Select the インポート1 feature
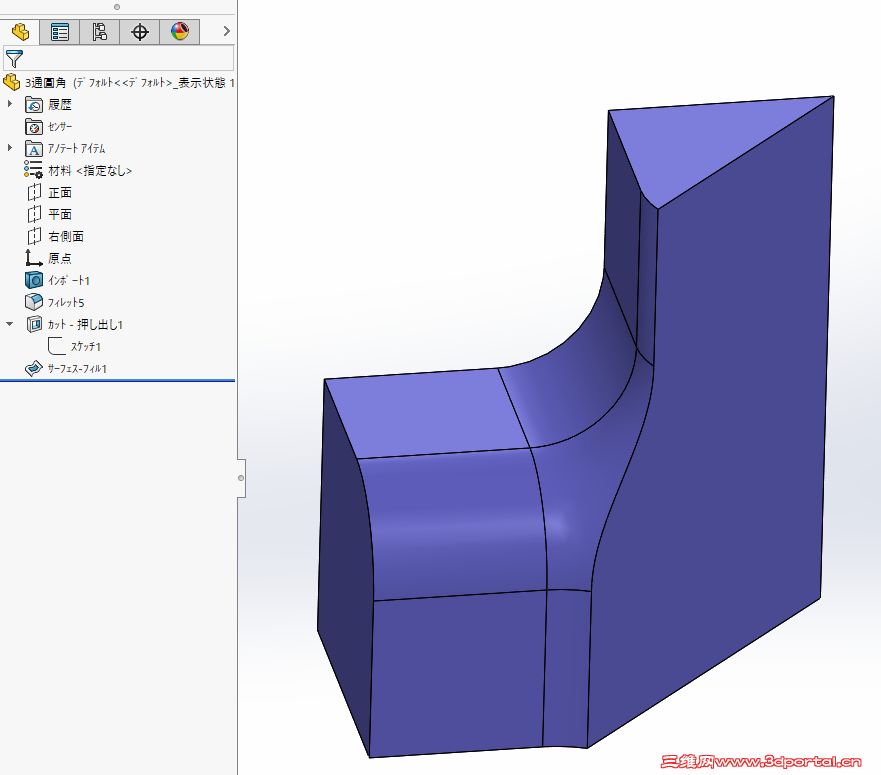Viewport: 881px width, 775px height. click(69, 280)
